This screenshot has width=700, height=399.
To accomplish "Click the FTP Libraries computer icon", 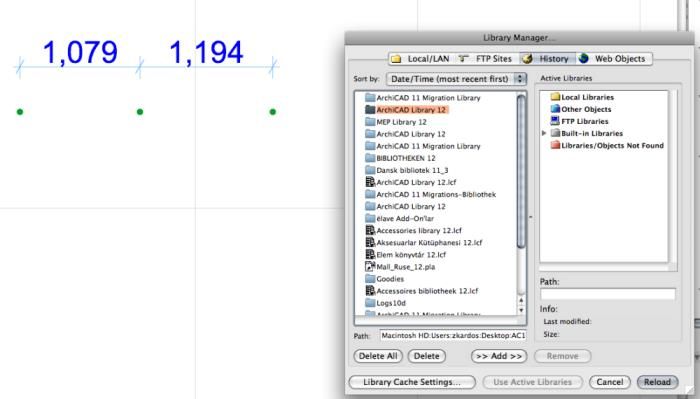I will click(555, 121).
